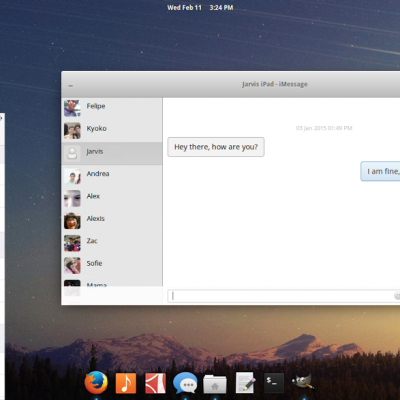Select the Zac contact name
400x400 pixels.
coord(92,241)
